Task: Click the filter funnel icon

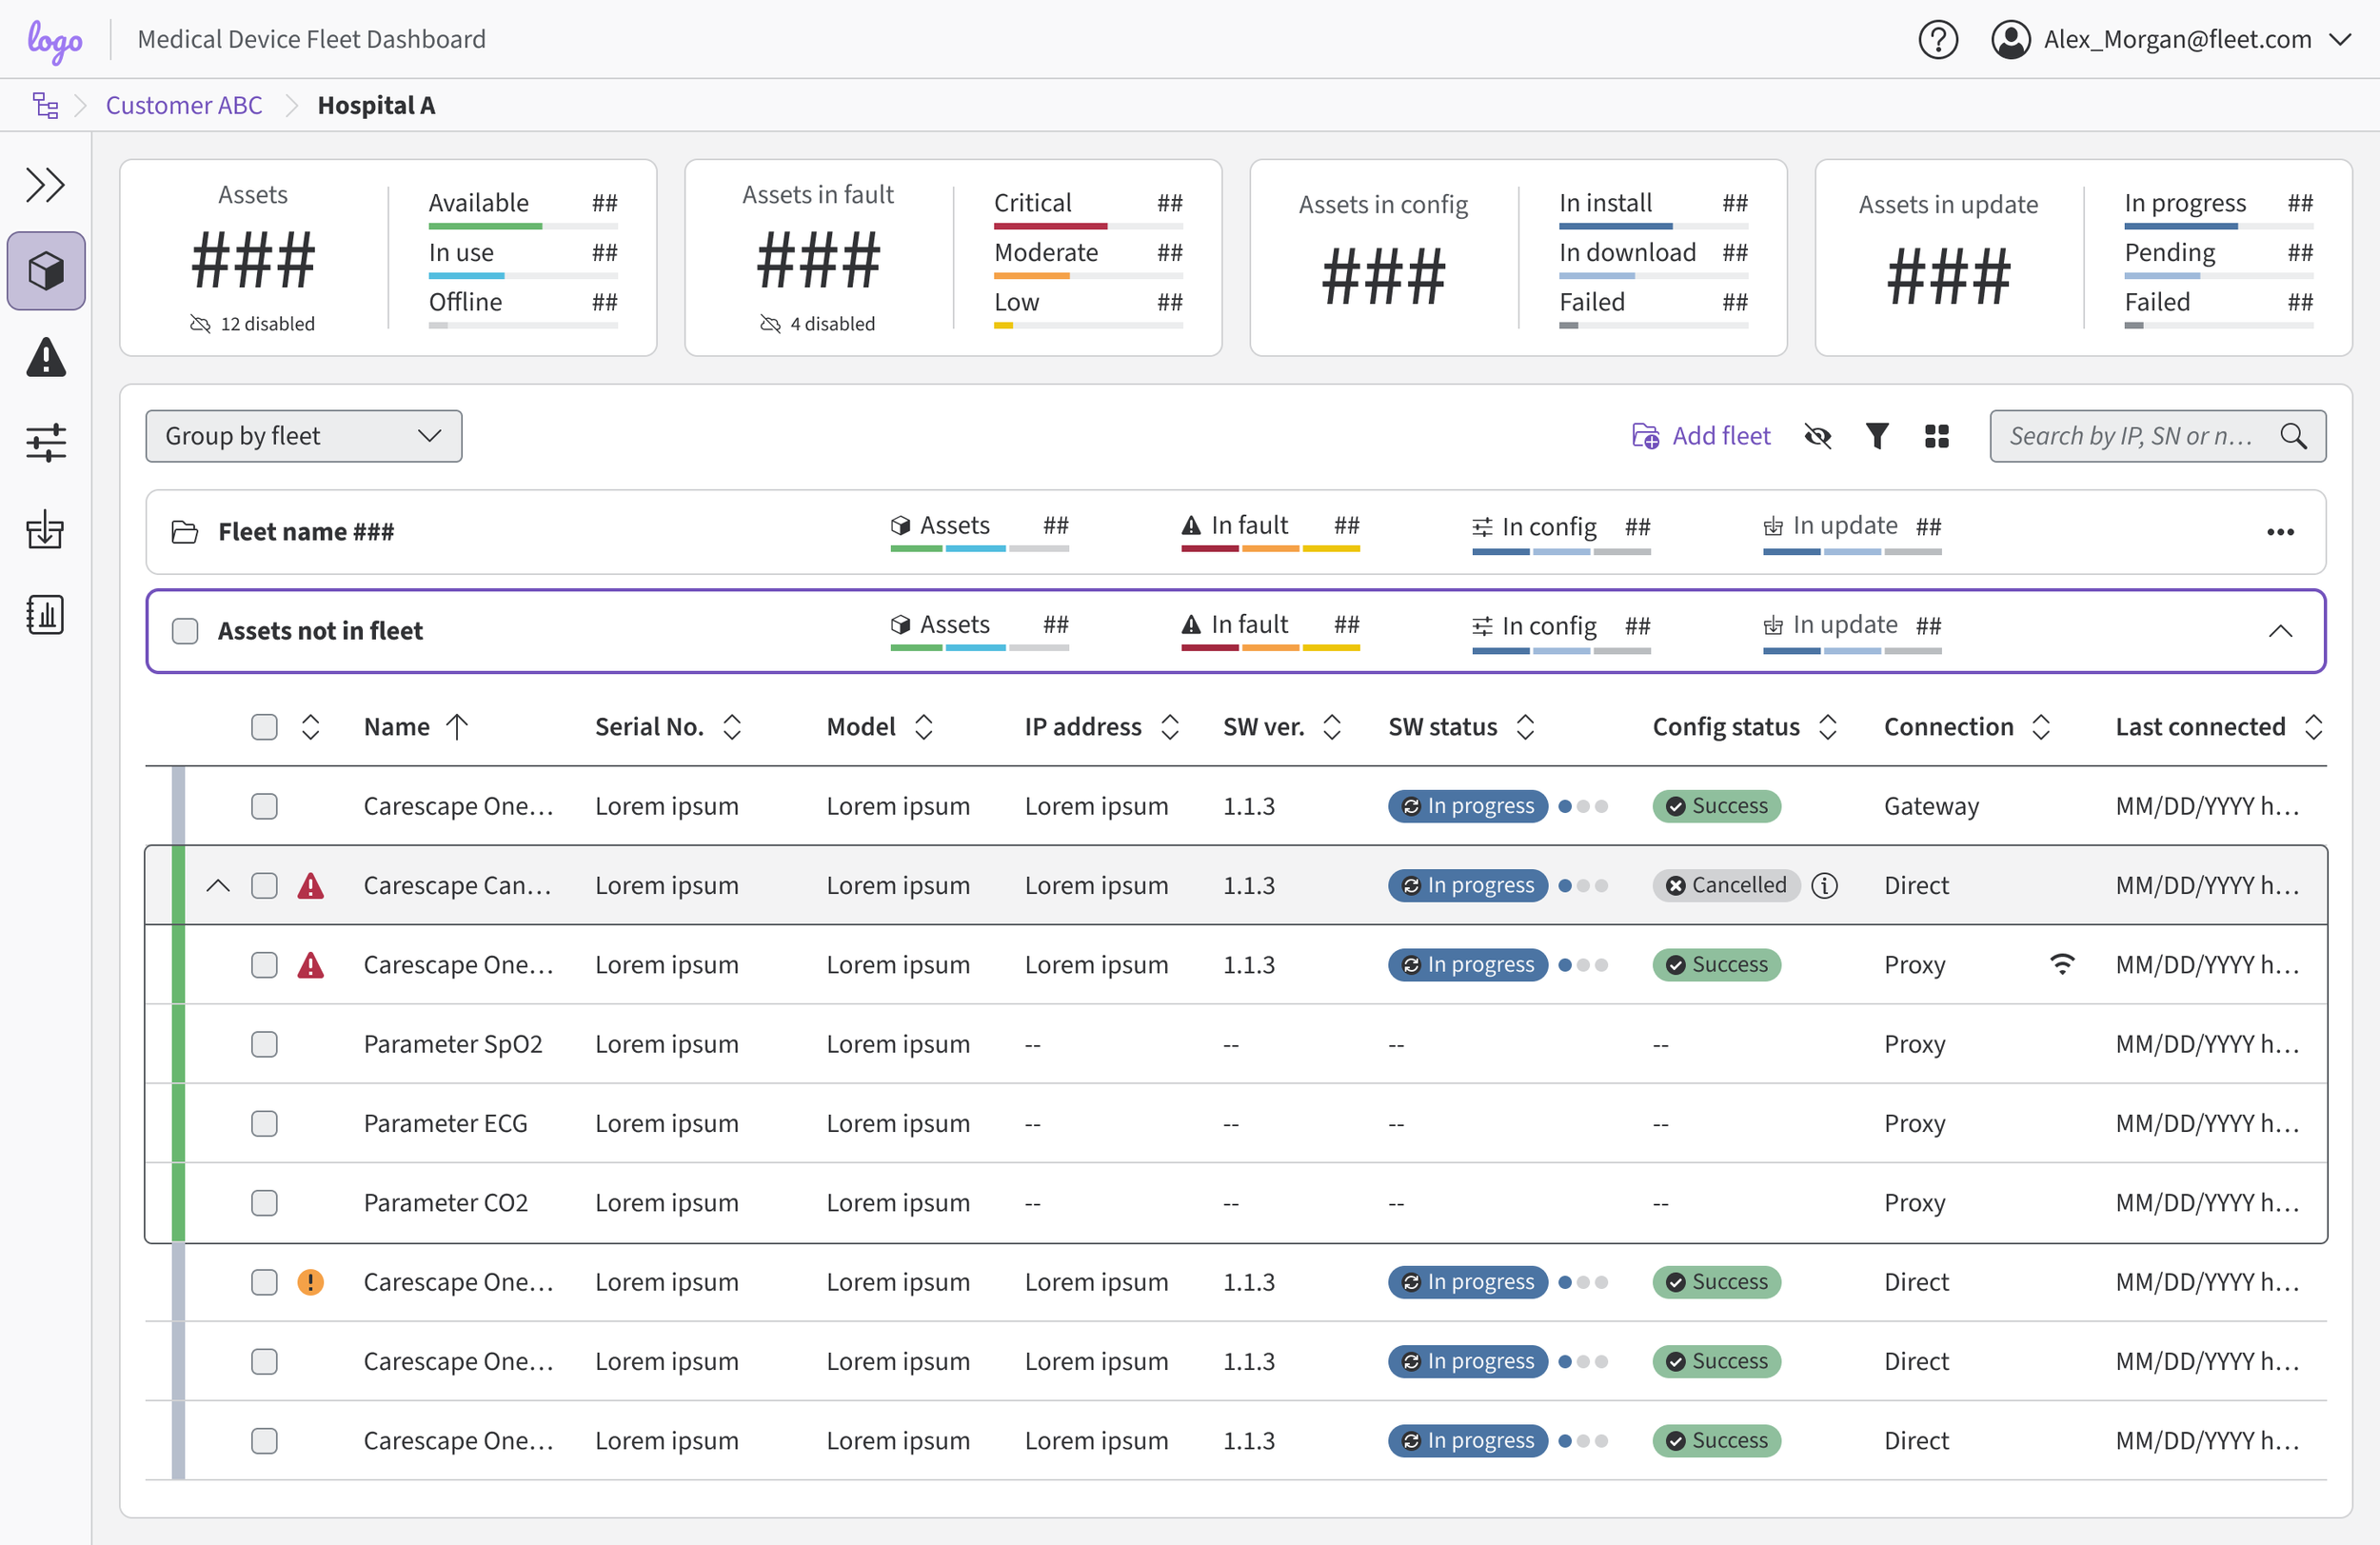Action: [x=1877, y=436]
